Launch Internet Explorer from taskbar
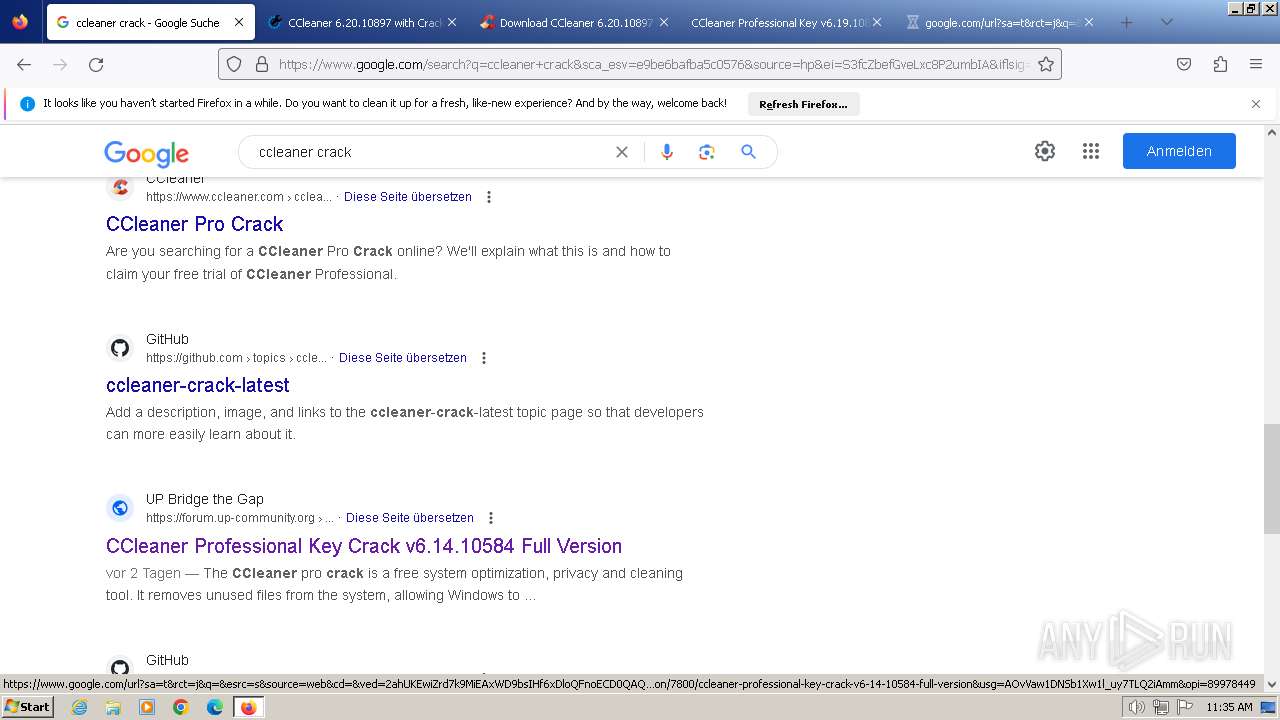The width and height of the screenshot is (1280, 720). coord(80,707)
